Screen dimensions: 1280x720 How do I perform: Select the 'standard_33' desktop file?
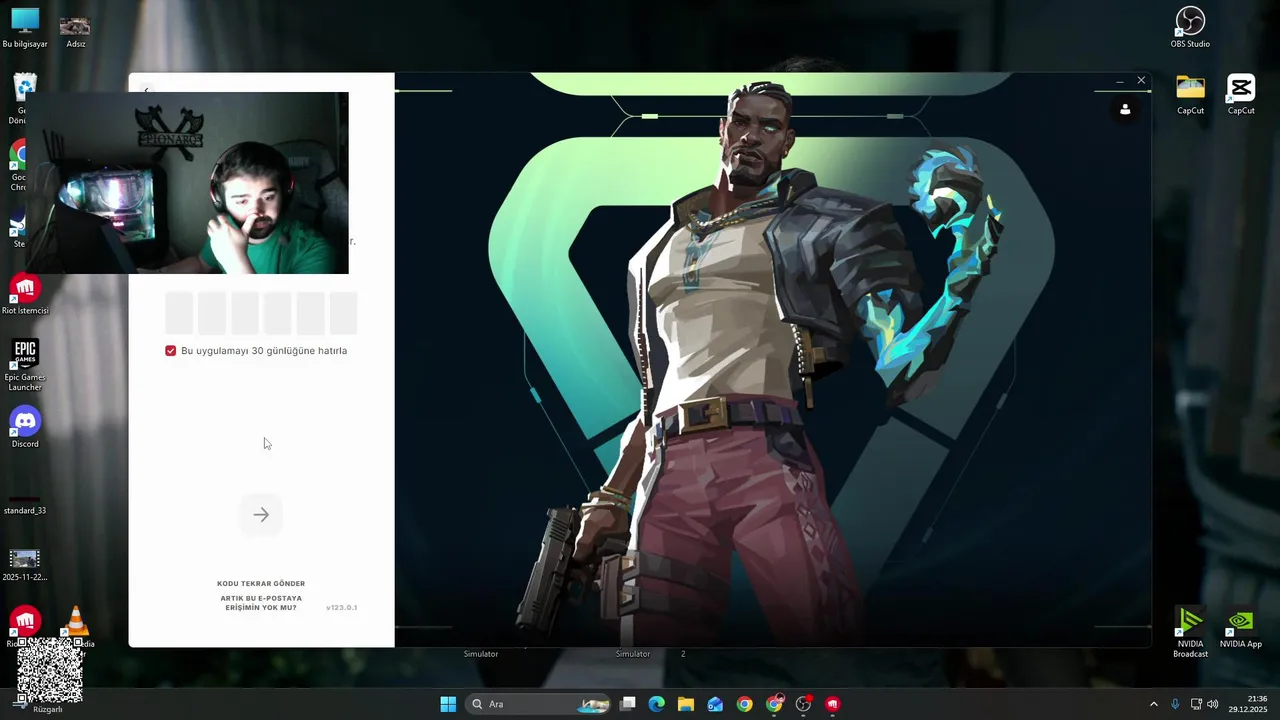pyautogui.click(x=25, y=503)
